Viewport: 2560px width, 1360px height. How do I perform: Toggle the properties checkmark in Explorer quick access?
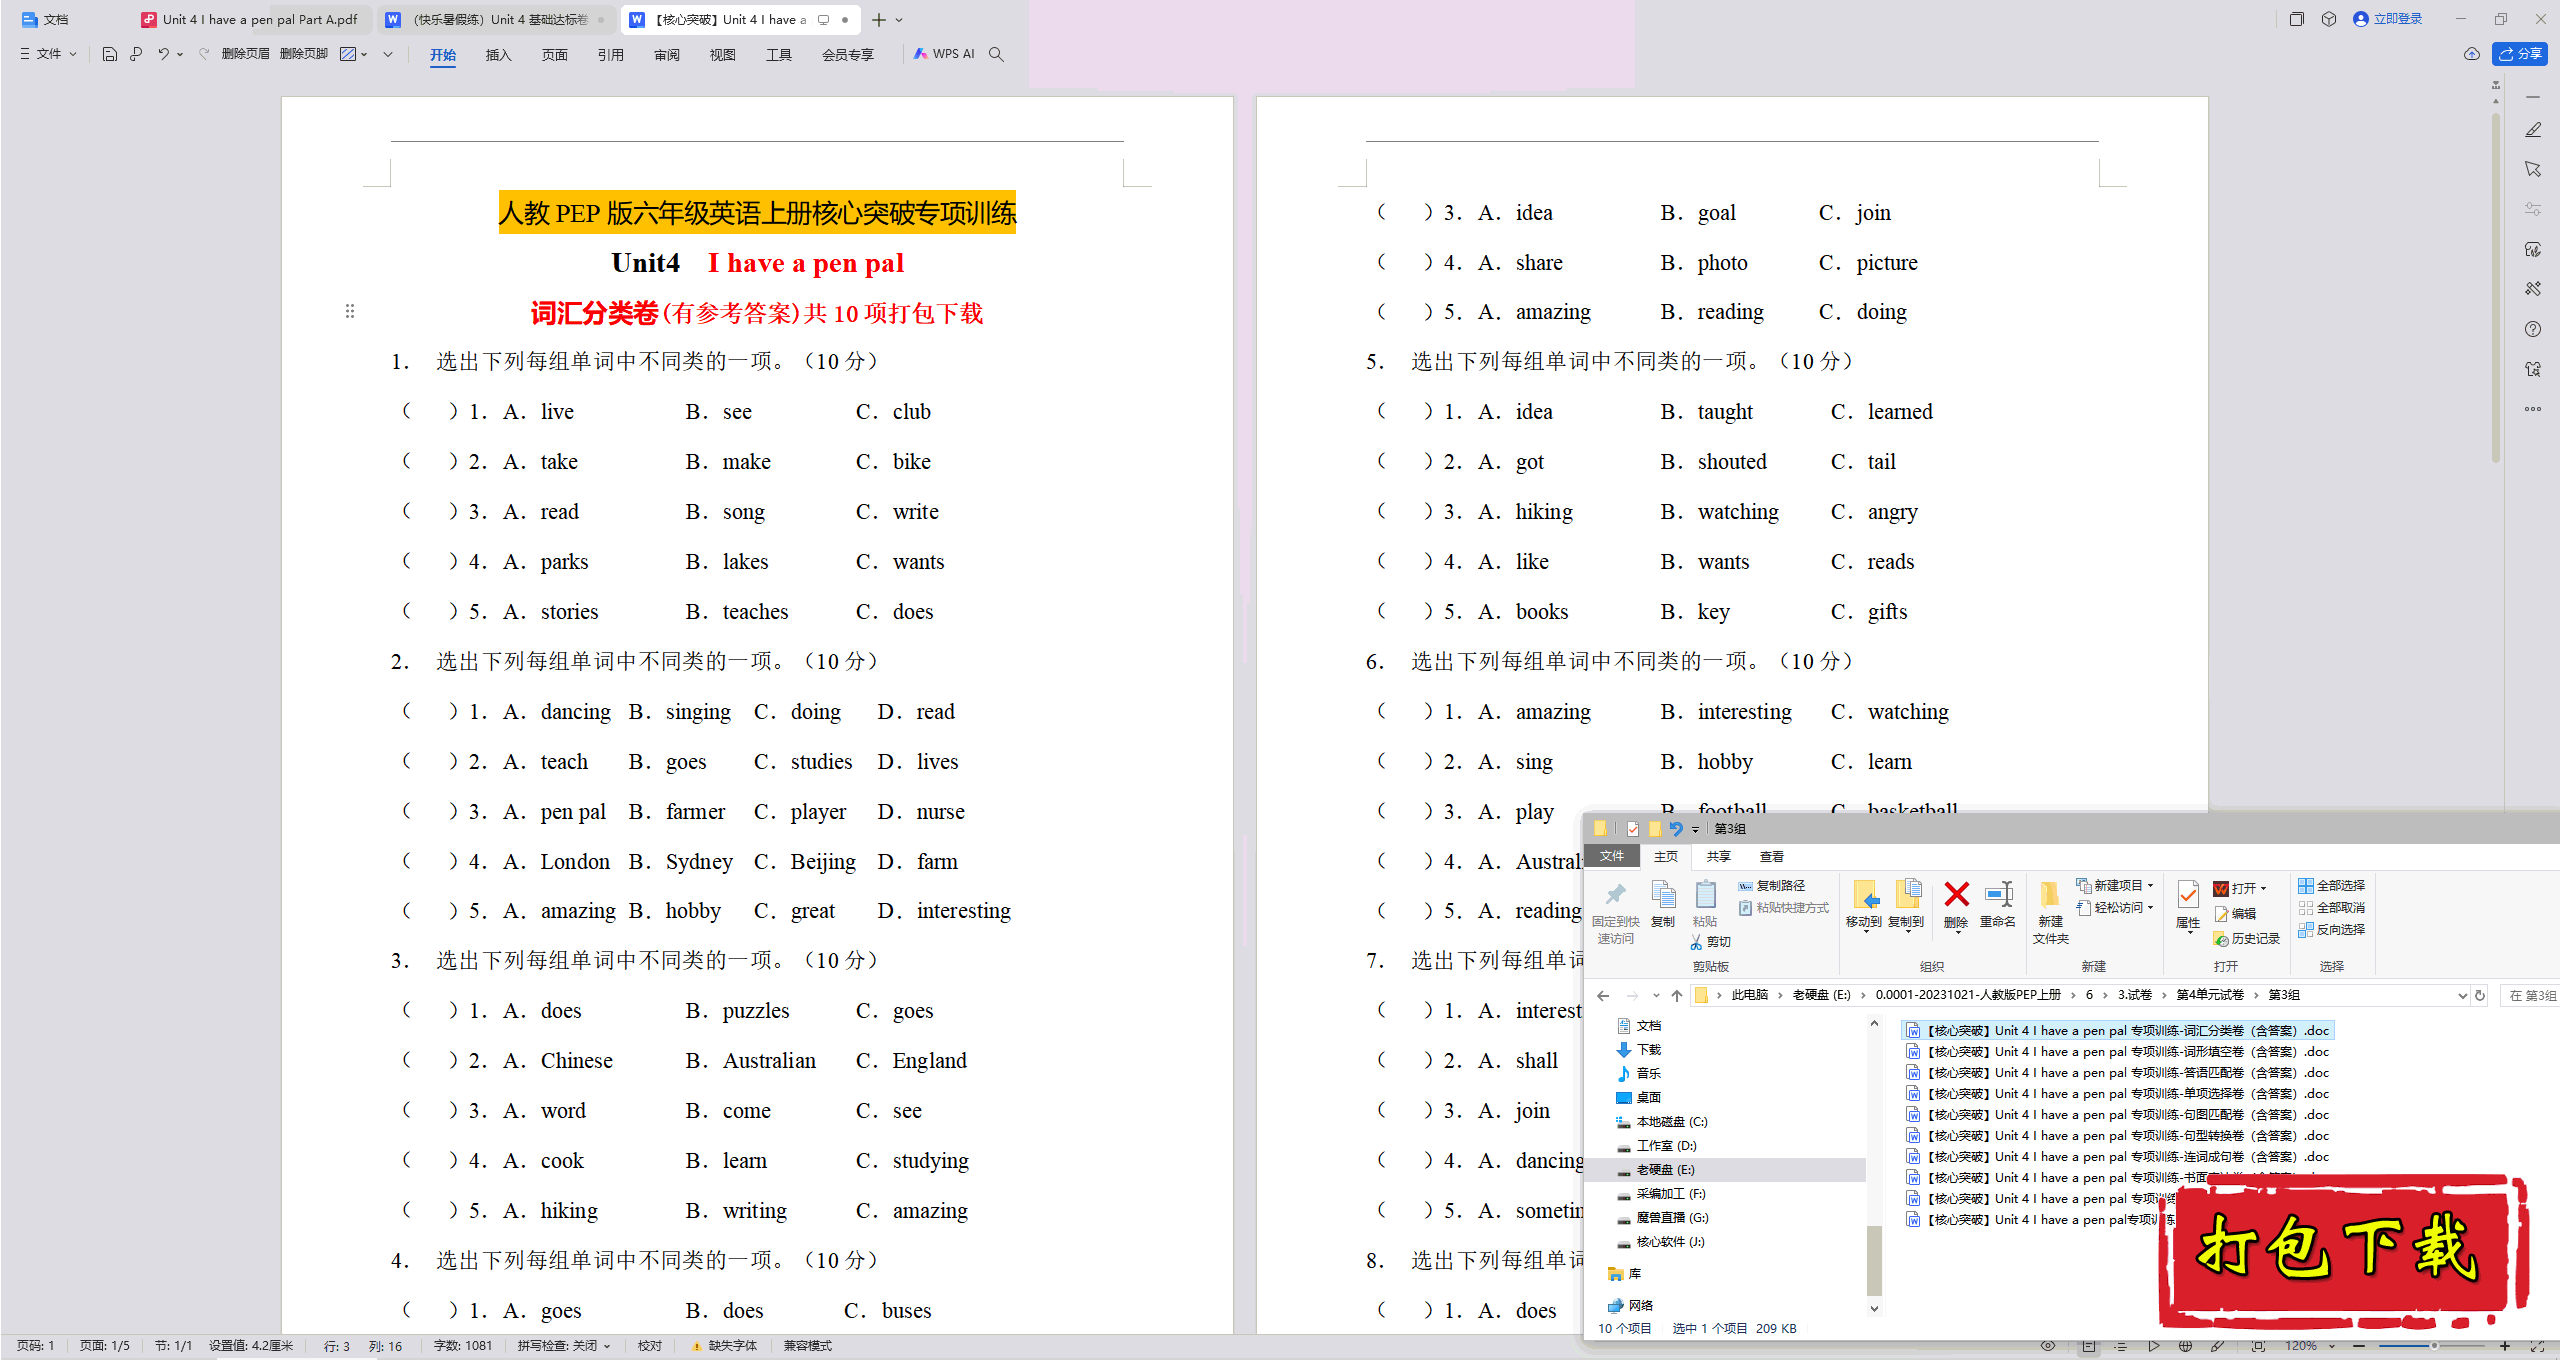pyautogui.click(x=1632, y=829)
